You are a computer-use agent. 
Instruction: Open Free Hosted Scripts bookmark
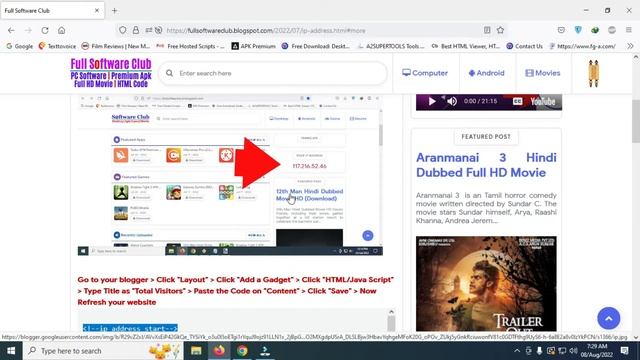pyautogui.click(x=190, y=46)
